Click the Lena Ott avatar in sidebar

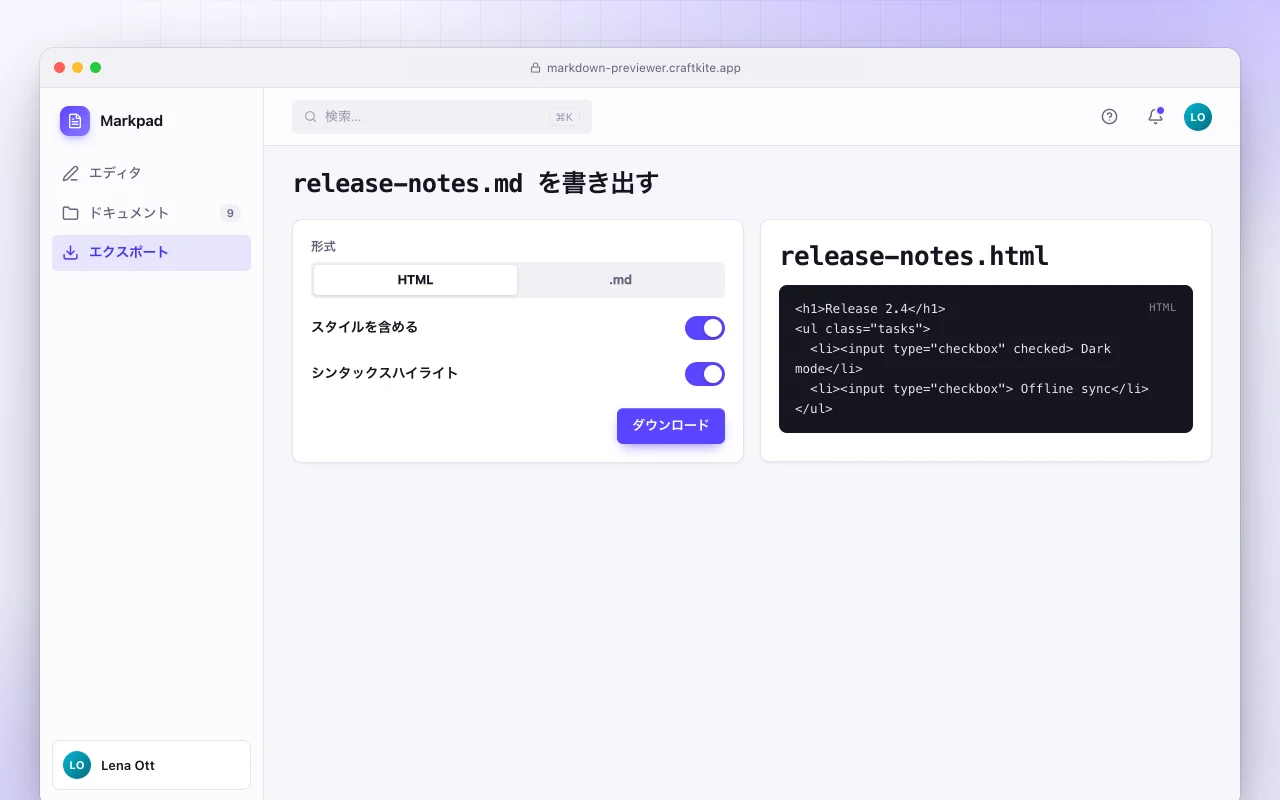tap(77, 765)
